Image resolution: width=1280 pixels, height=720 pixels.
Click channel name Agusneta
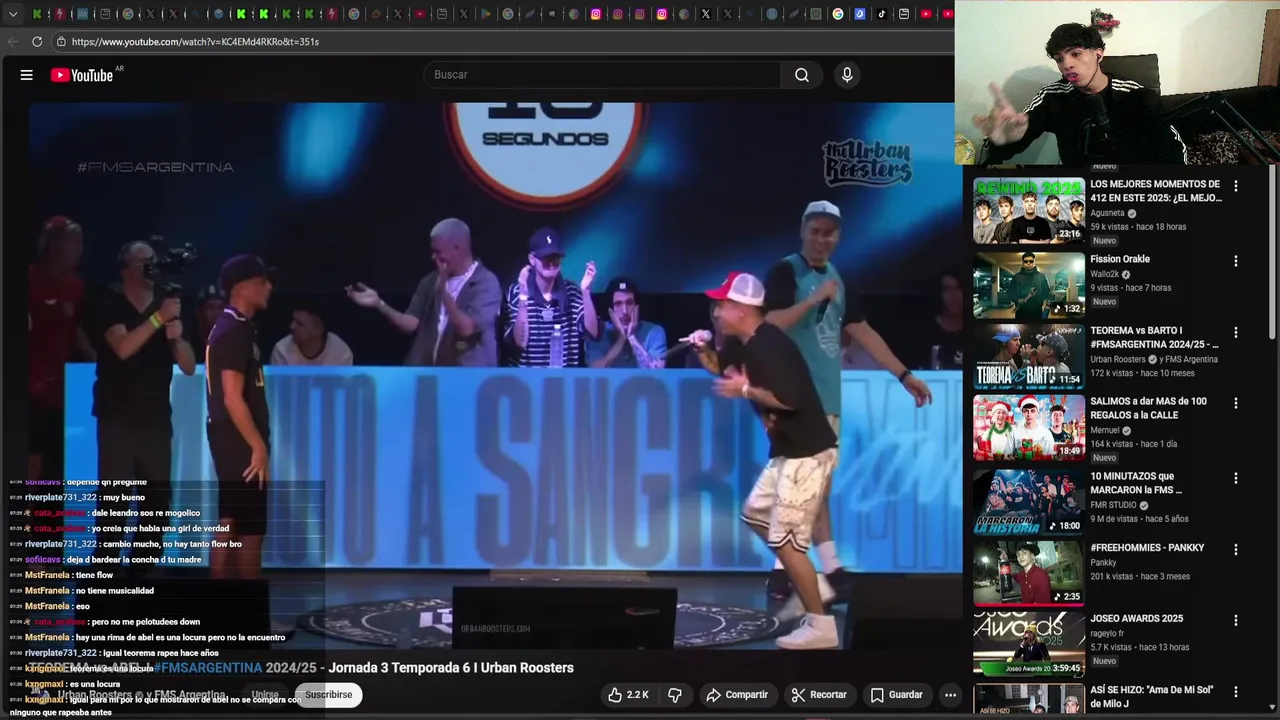coord(1107,213)
